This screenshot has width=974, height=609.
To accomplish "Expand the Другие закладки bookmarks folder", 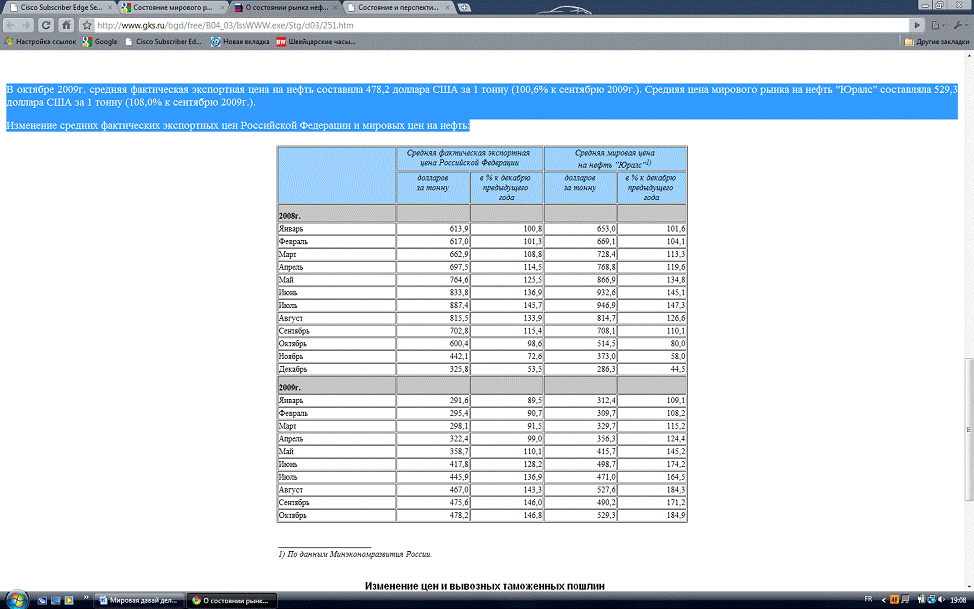I will 936,42.
